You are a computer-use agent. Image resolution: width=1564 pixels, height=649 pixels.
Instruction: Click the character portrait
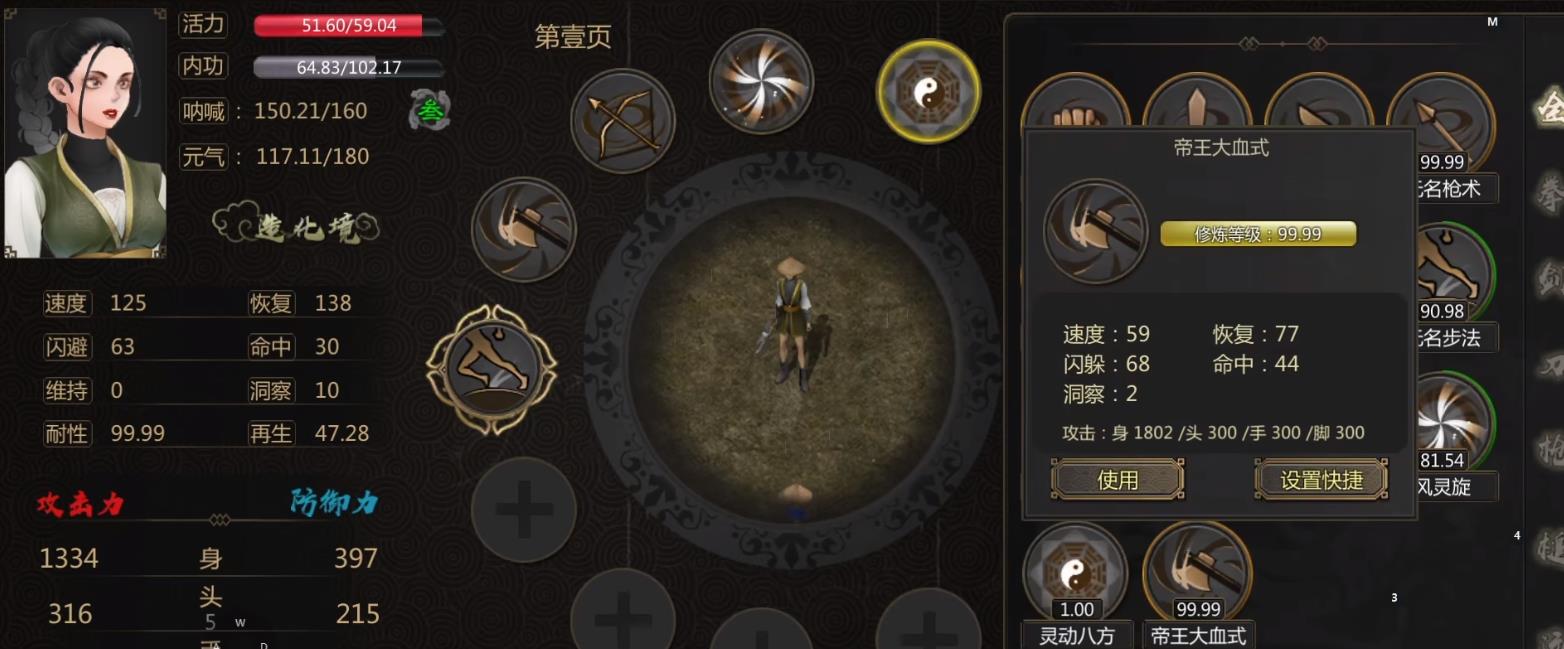(85, 133)
